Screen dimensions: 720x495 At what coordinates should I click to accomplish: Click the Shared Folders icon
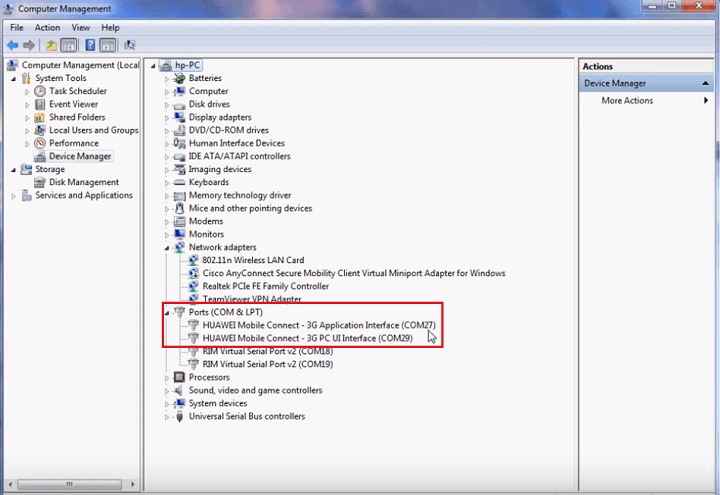(40, 117)
